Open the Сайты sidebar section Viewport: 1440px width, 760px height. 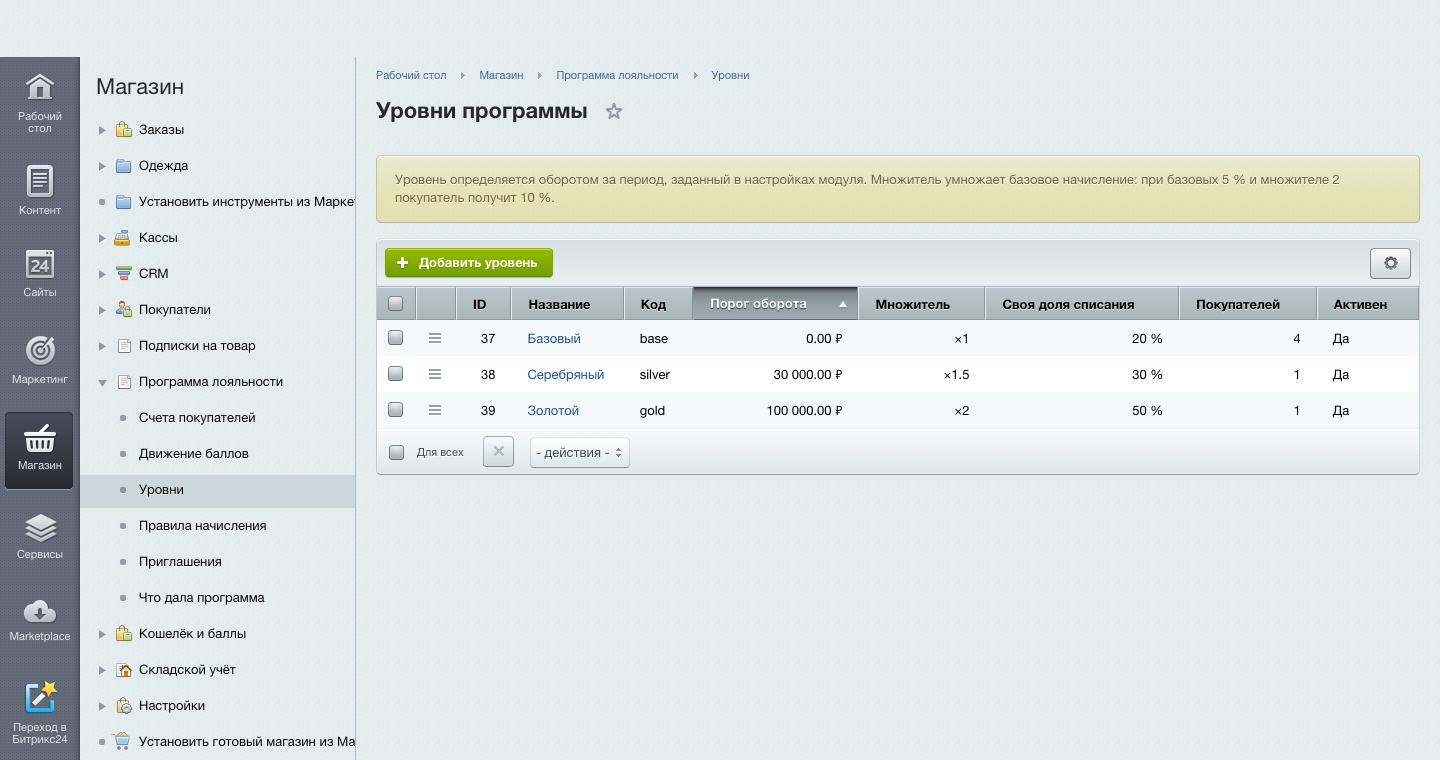tap(39, 272)
